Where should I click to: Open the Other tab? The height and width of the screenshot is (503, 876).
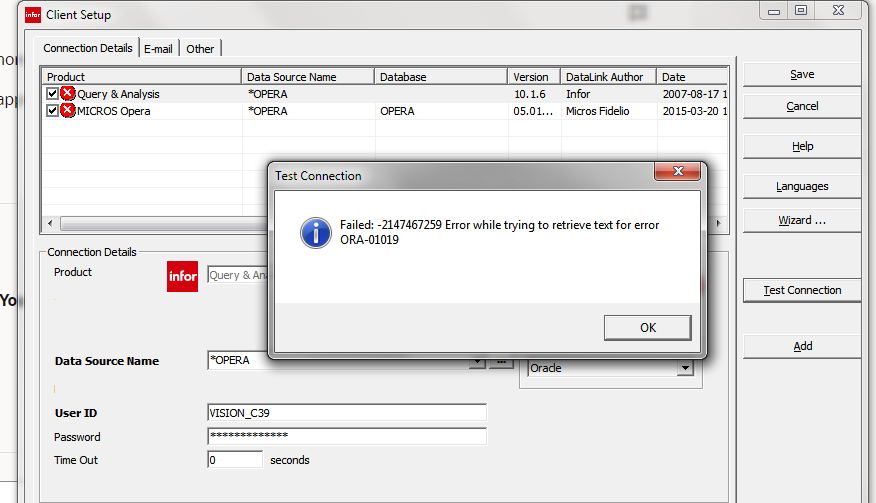(200, 48)
